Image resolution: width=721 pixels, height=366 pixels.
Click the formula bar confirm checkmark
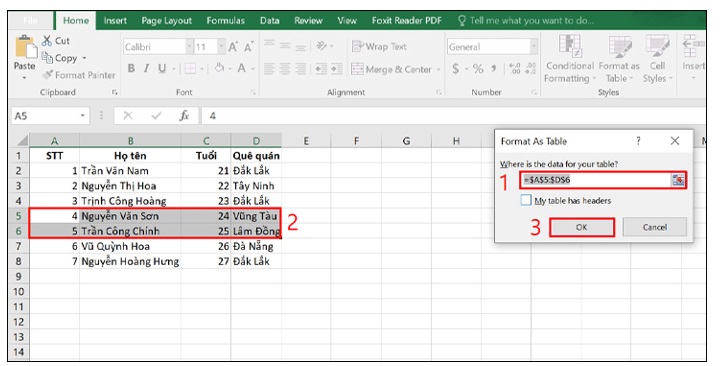pyautogui.click(x=156, y=116)
